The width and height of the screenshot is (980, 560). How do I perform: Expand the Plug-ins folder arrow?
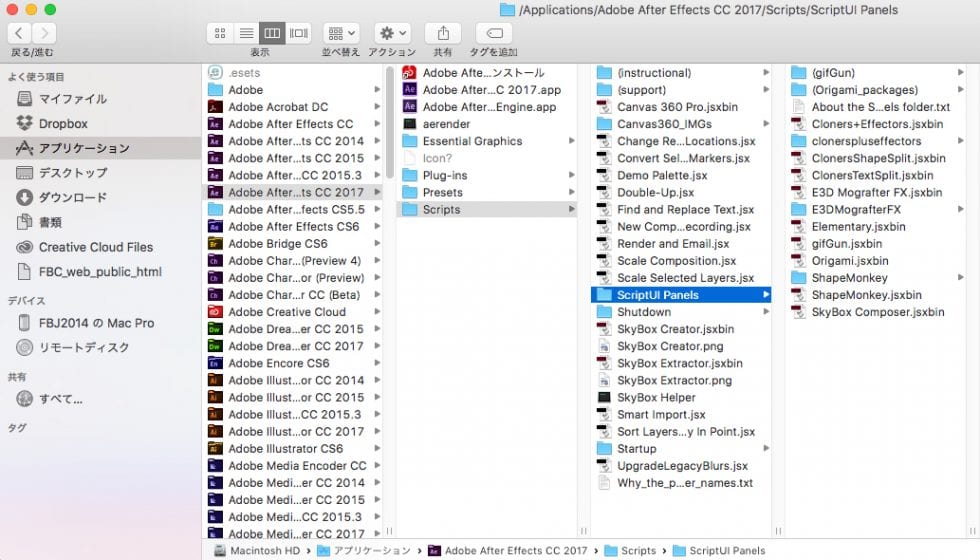pos(572,175)
